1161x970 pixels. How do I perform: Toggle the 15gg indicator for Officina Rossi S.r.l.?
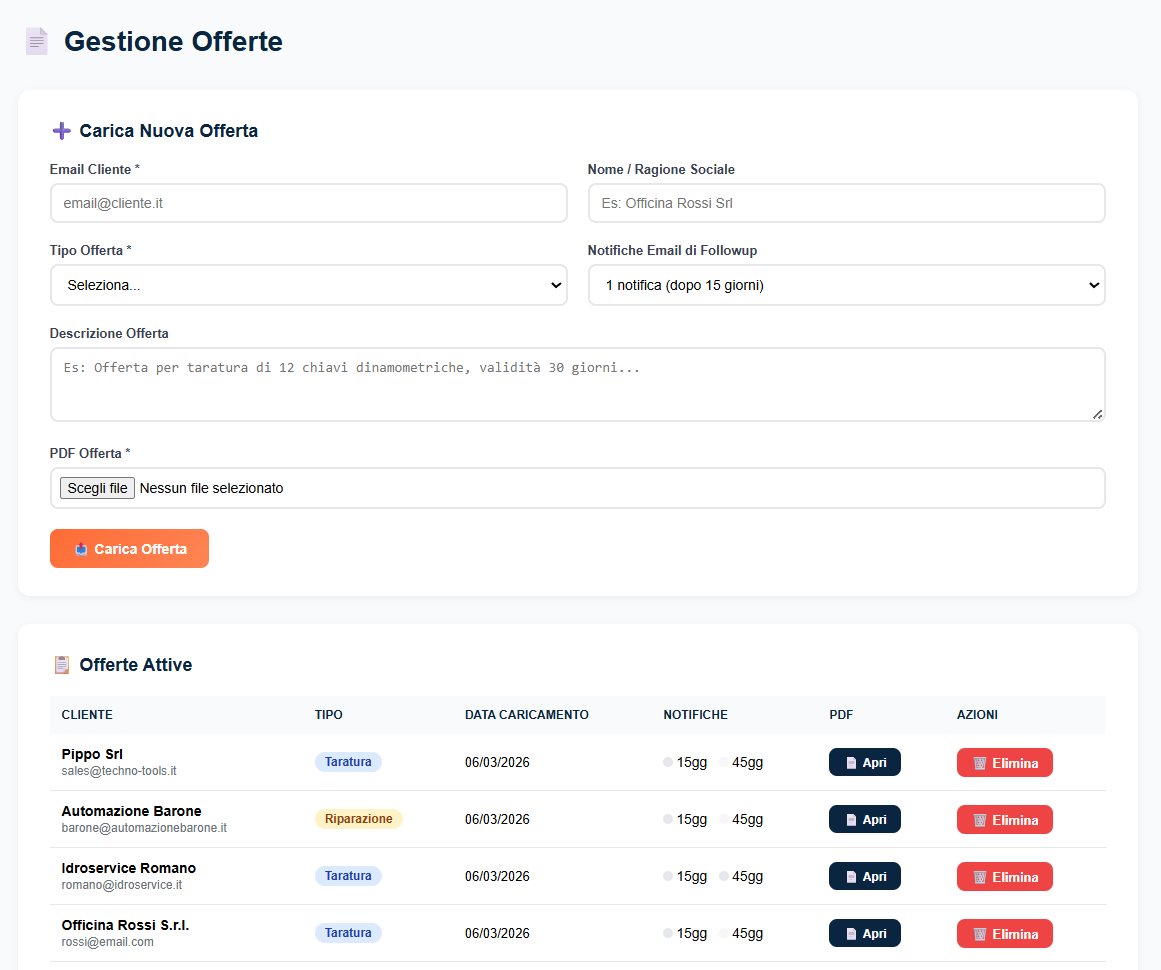point(666,933)
